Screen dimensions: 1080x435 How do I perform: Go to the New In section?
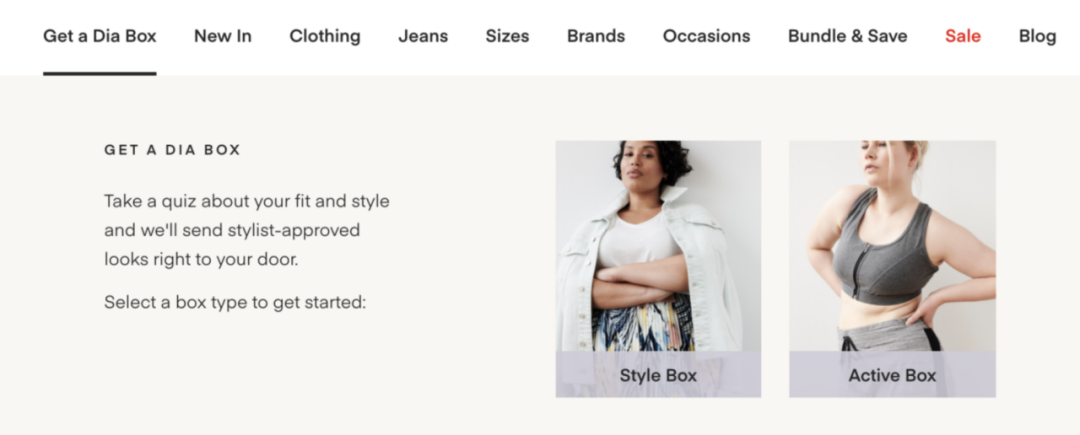point(223,36)
